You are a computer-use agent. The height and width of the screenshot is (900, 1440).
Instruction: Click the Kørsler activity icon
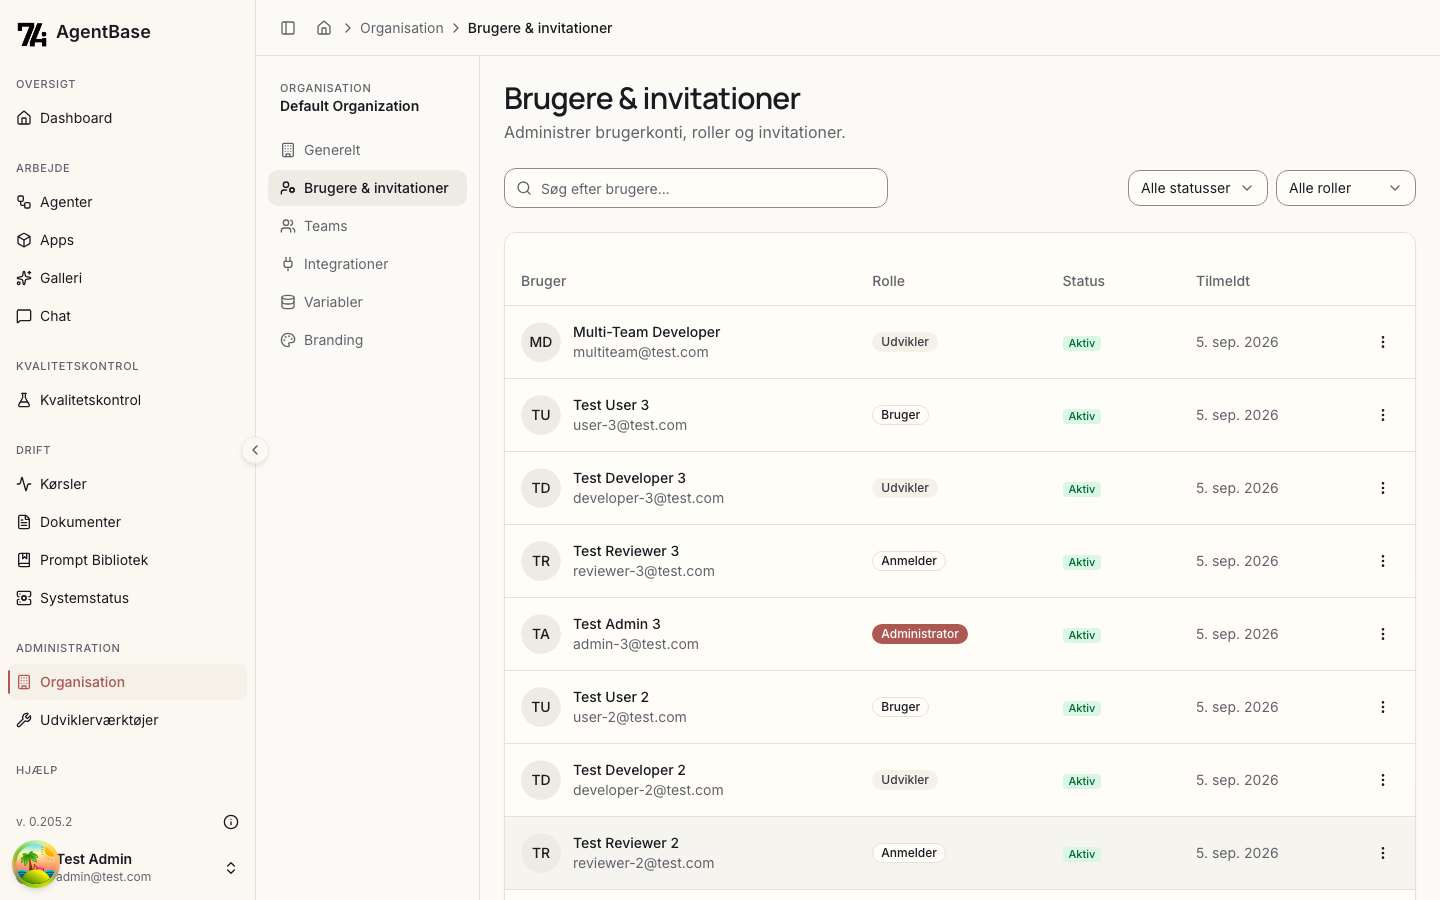24,484
